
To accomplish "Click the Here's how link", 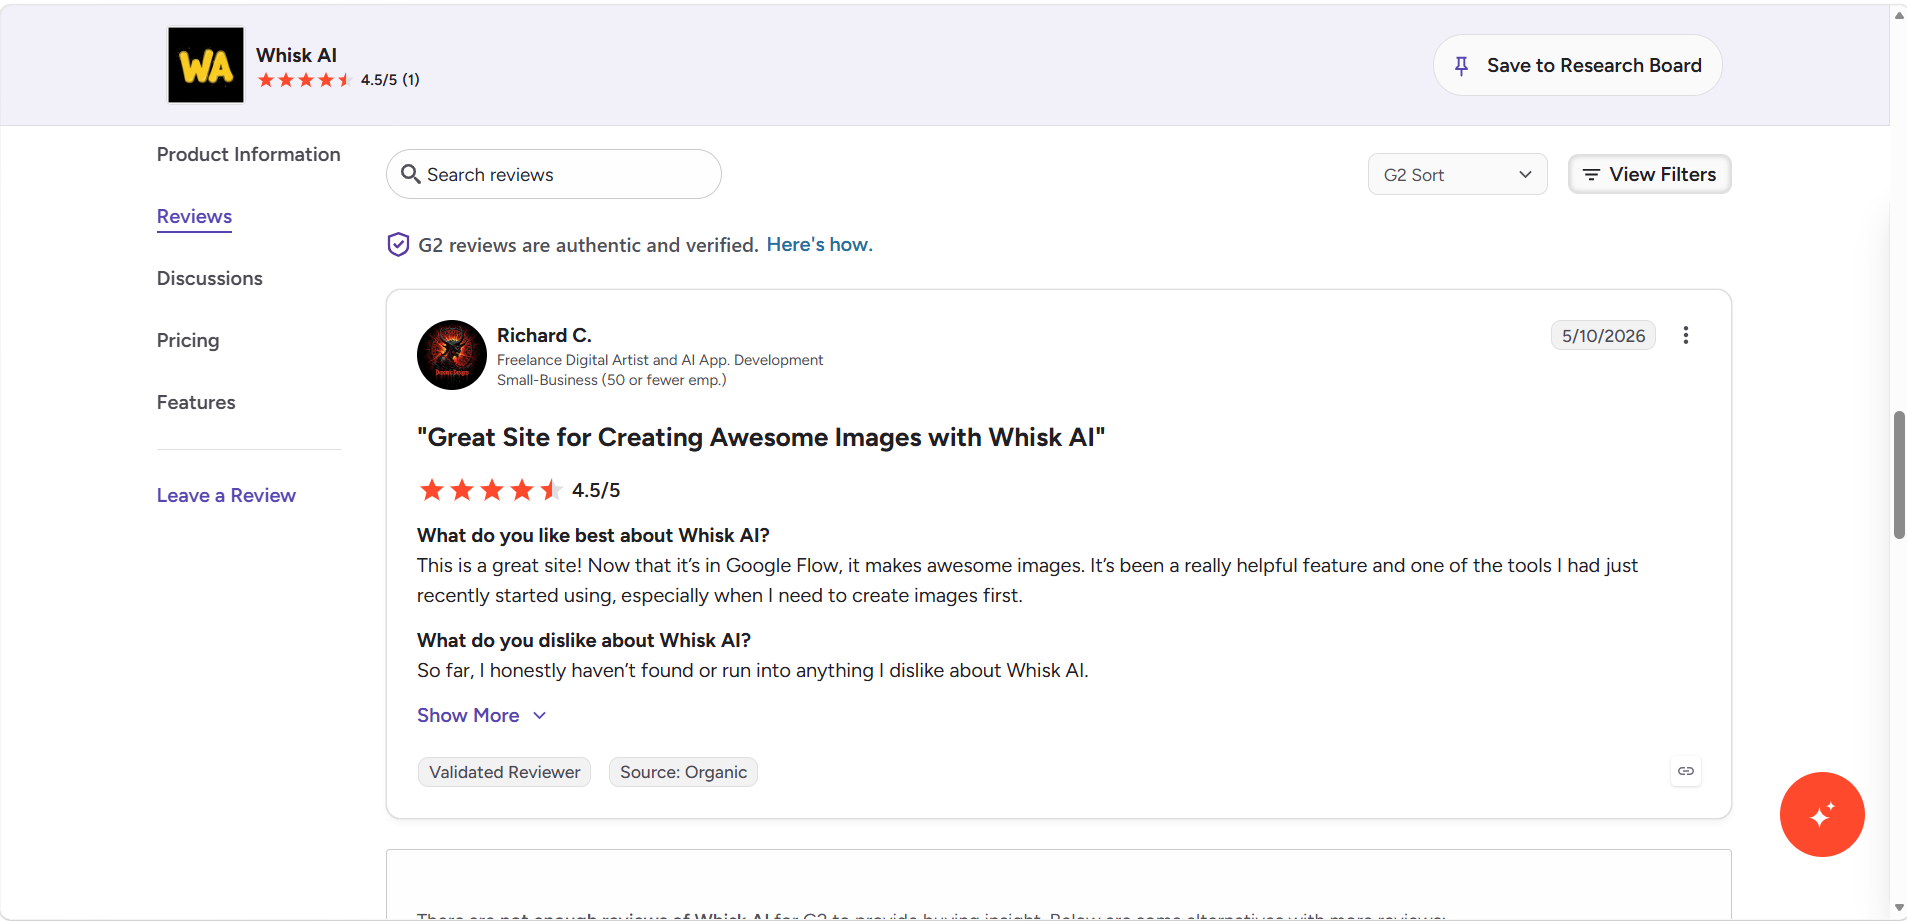I will tap(820, 245).
